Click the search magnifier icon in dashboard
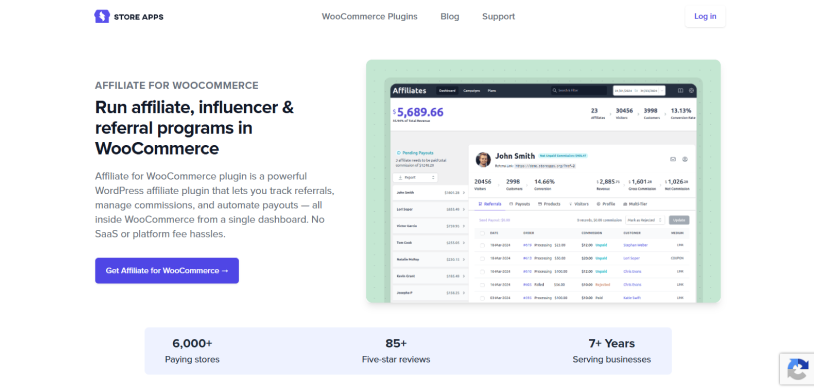This screenshot has height=390, width=814. (554, 90)
